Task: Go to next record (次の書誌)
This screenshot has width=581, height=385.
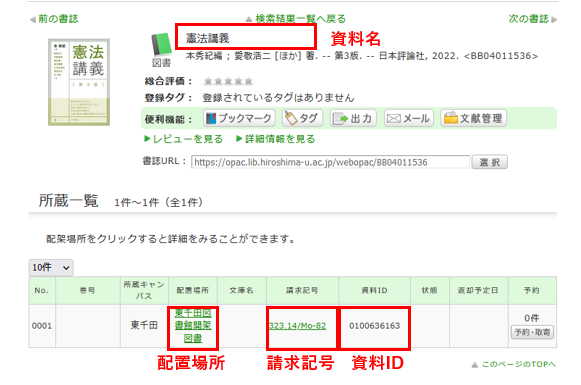Action: coord(532,19)
